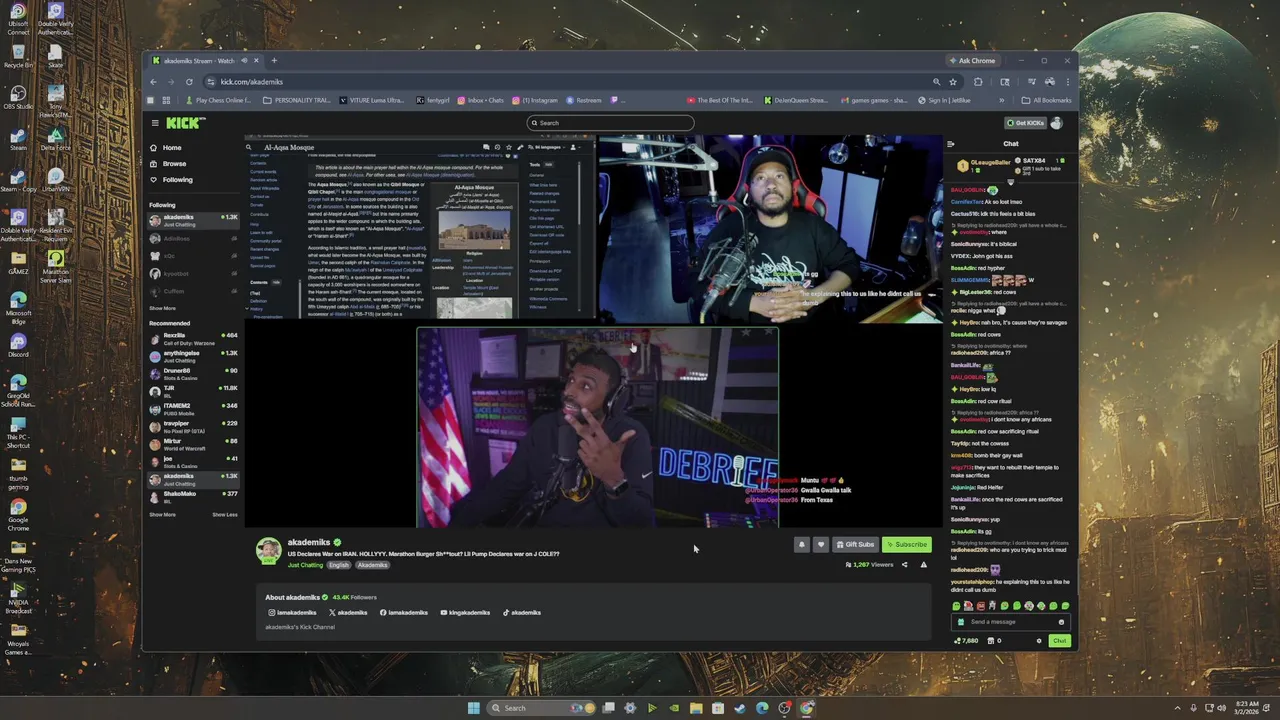Reload the Kick page
This screenshot has width=1280, height=720.
189,82
